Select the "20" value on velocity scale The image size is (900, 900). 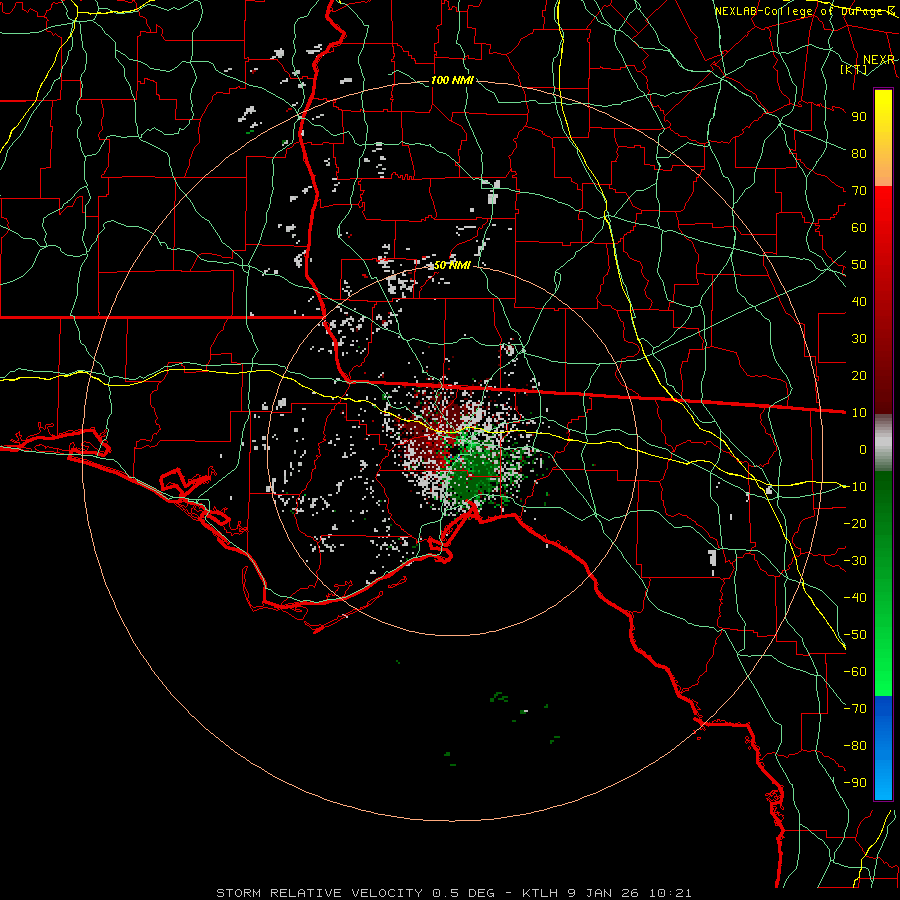point(859,375)
